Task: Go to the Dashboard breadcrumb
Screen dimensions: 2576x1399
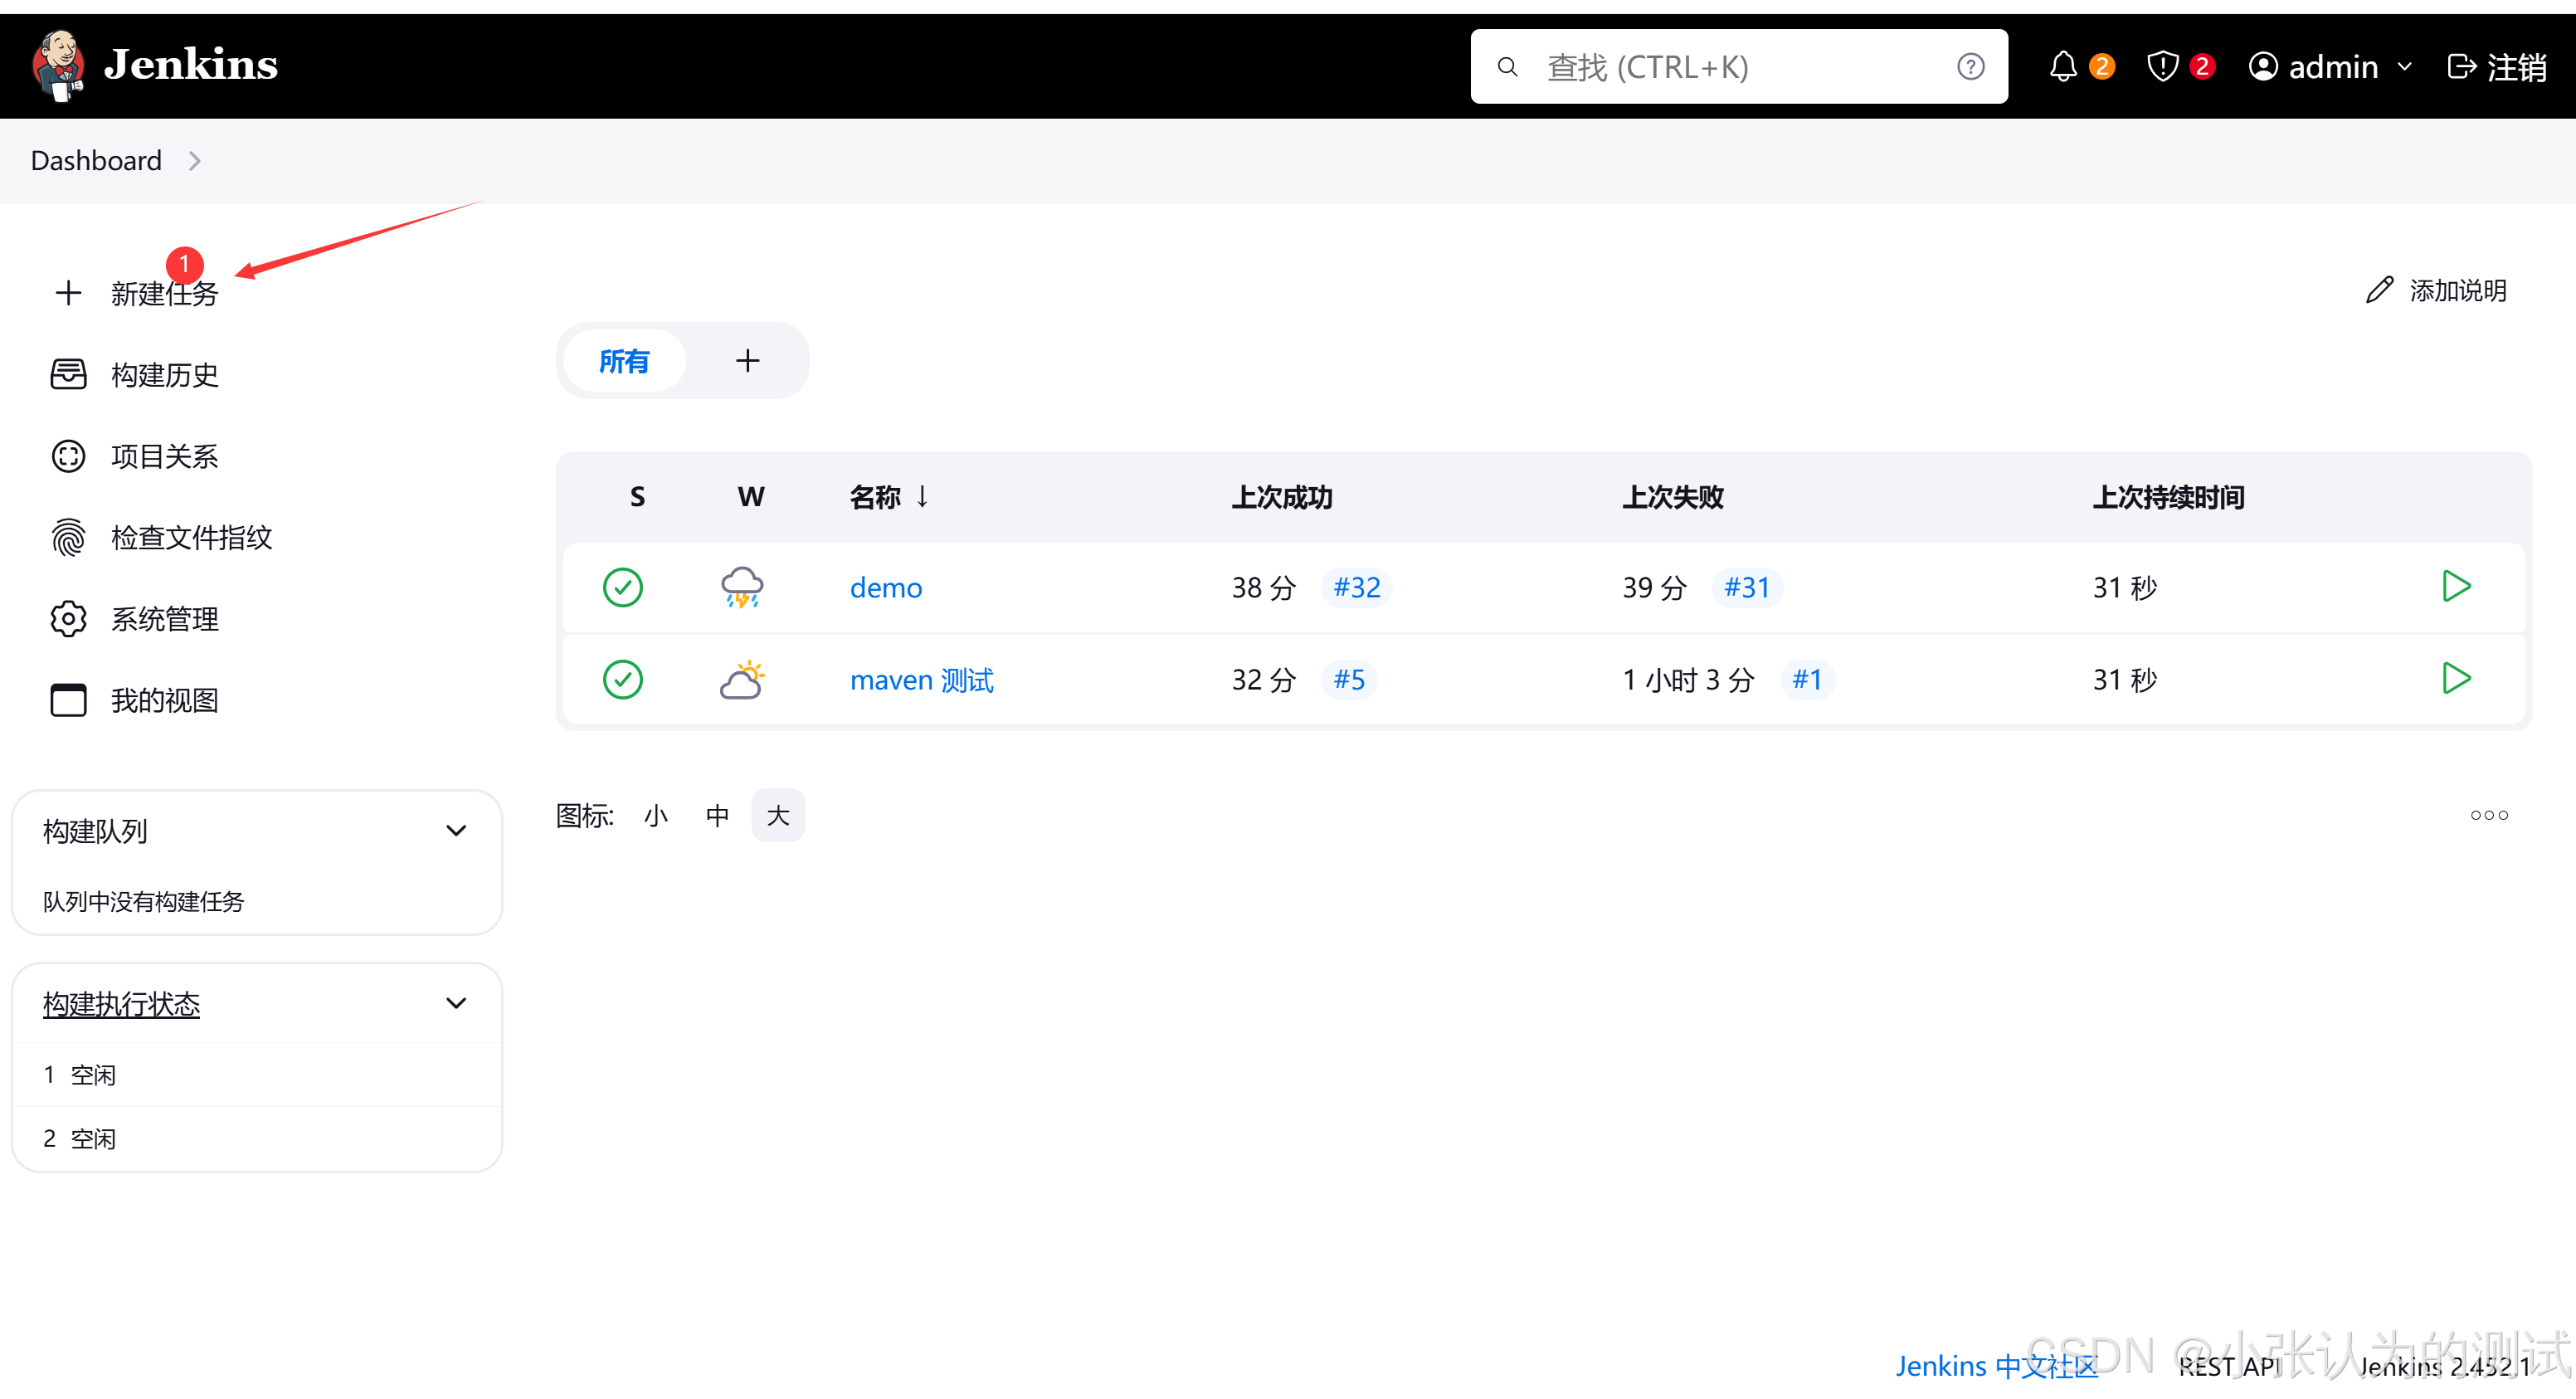Action: (x=96, y=161)
